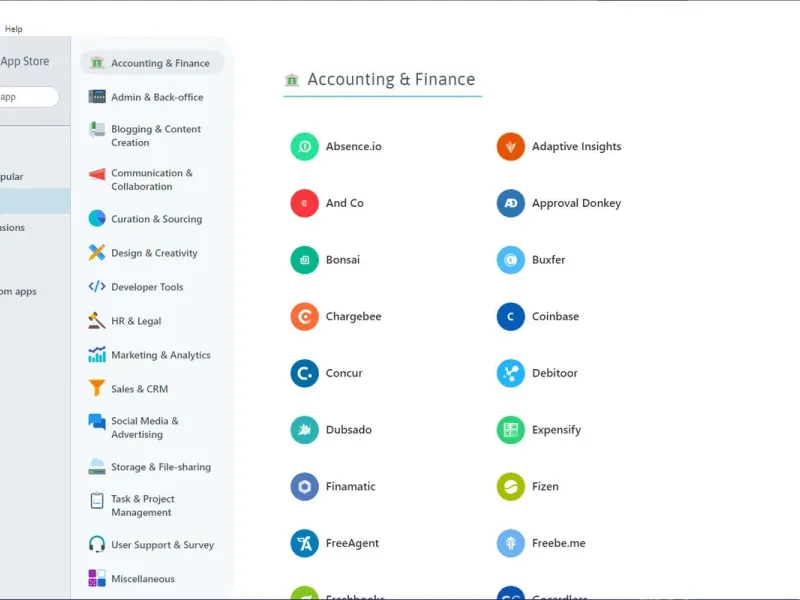Click the Concur app icon
The image size is (800, 600).
point(305,373)
